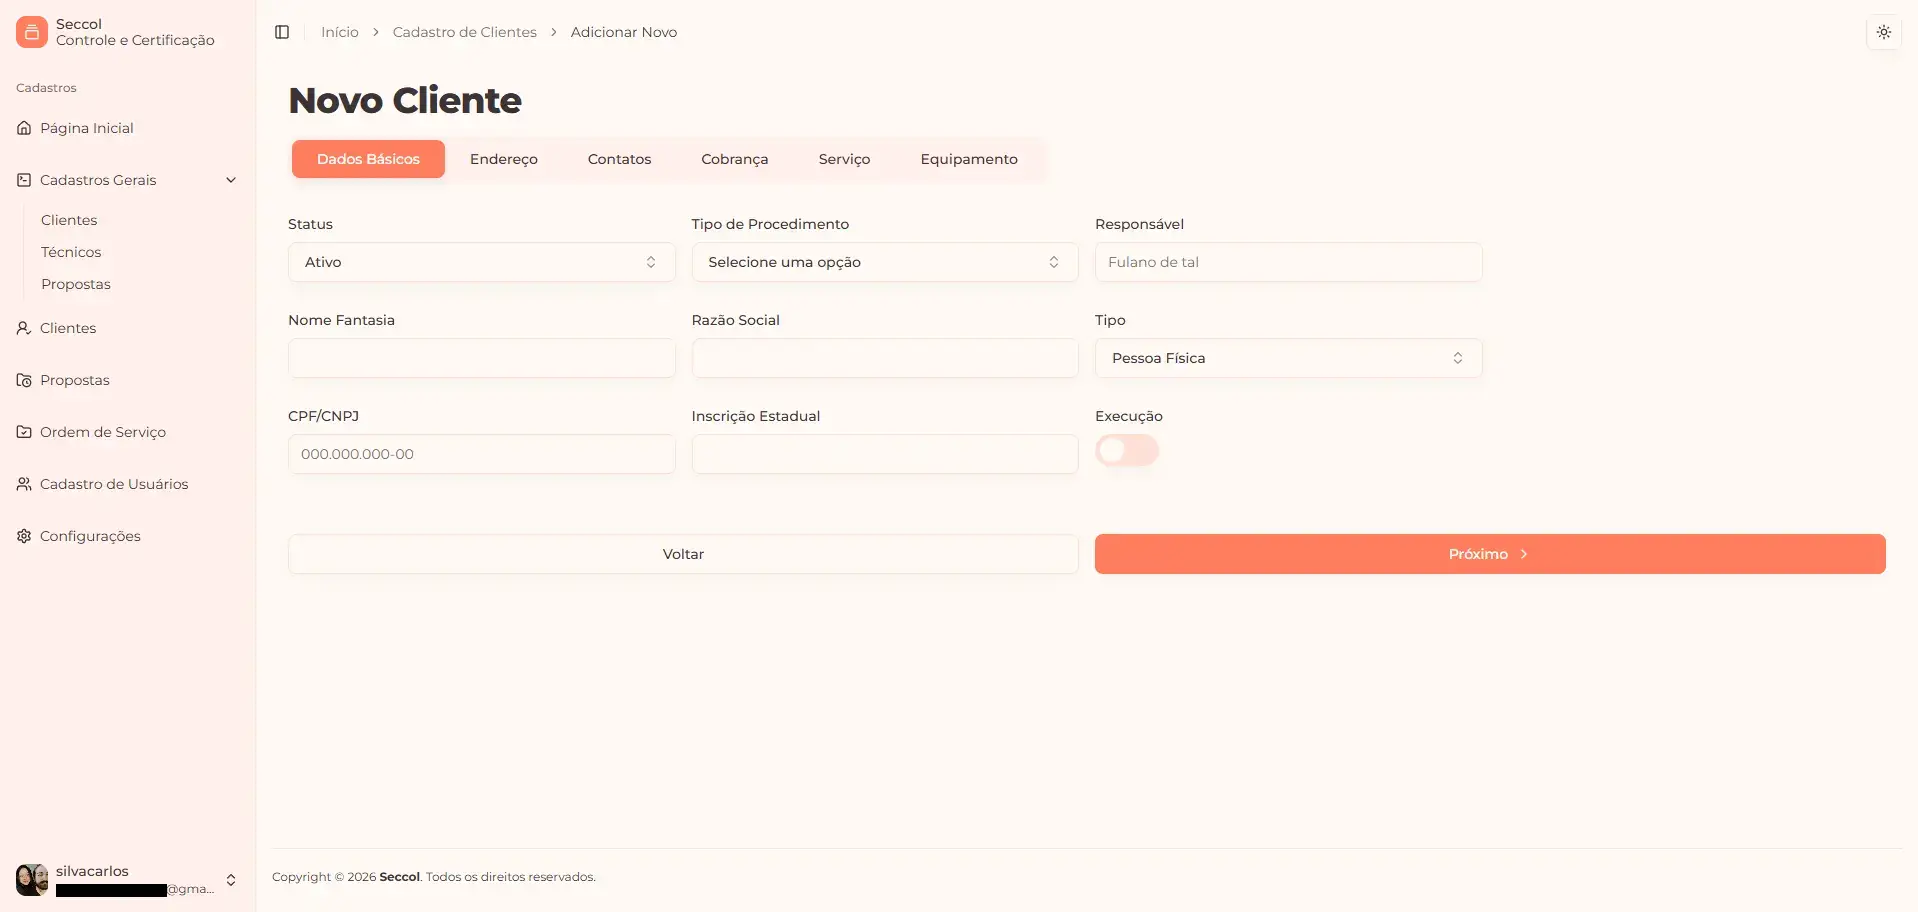Click inside the CPF/CNPJ field
Image resolution: width=1918 pixels, height=912 pixels.
[x=481, y=453]
